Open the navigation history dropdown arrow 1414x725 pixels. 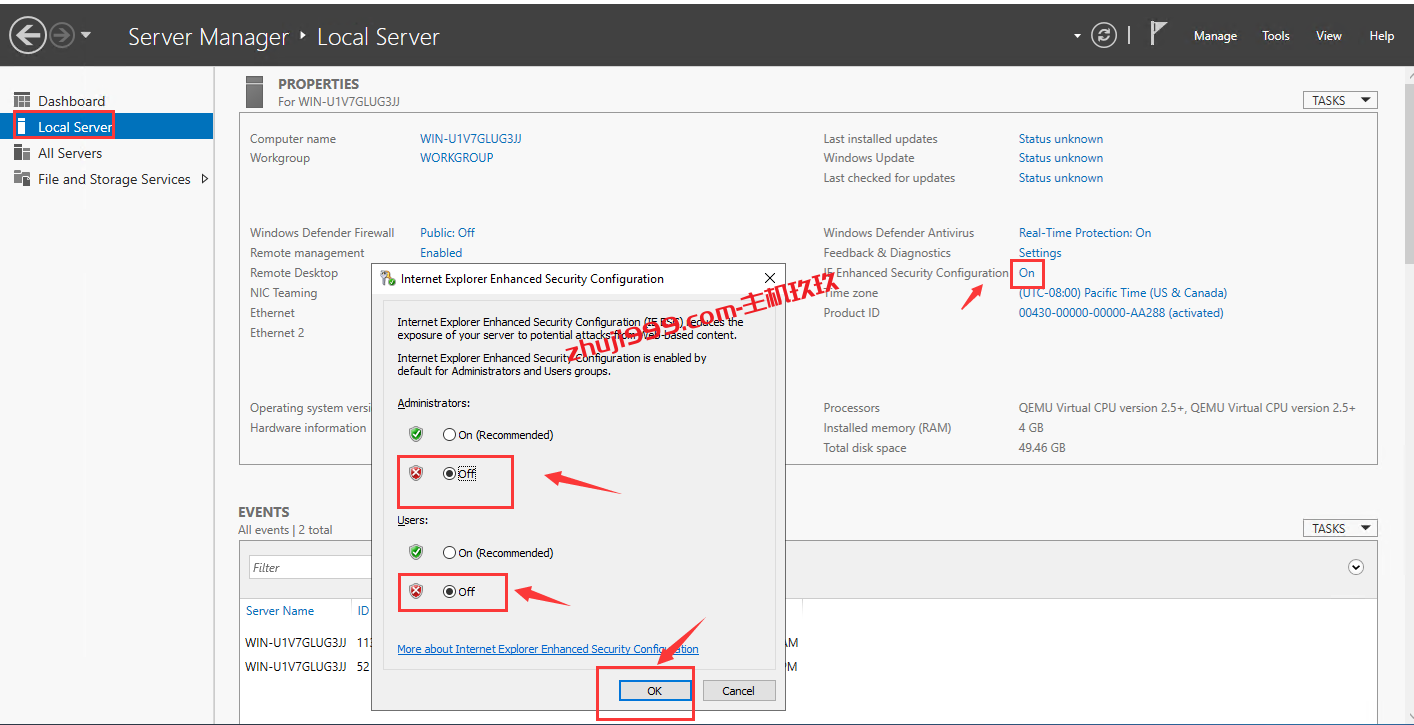click(x=86, y=35)
